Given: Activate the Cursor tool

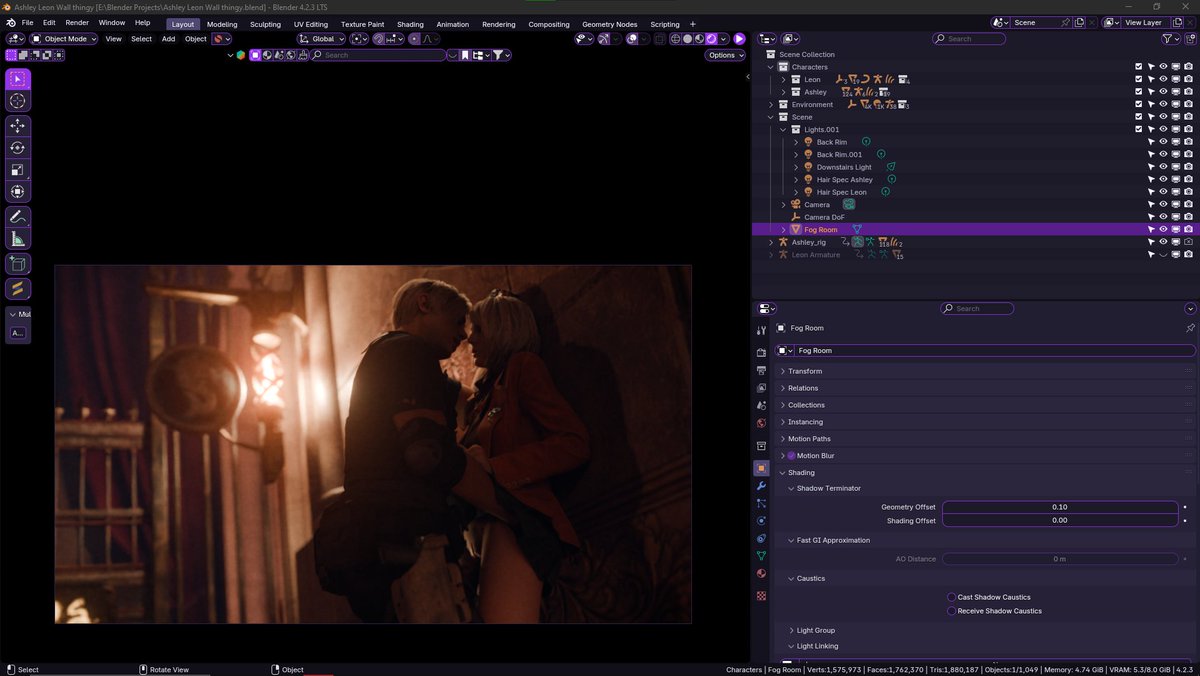Looking at the screenshot, I should point(18,101).
